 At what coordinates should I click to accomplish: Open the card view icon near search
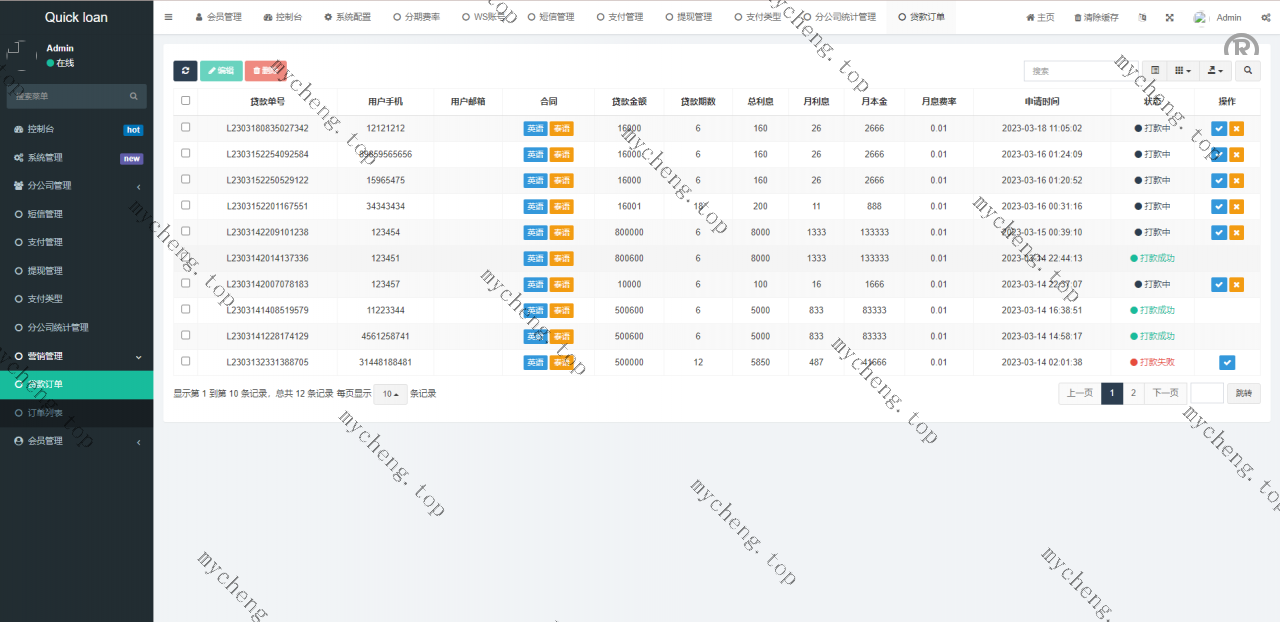point(1155,70)
